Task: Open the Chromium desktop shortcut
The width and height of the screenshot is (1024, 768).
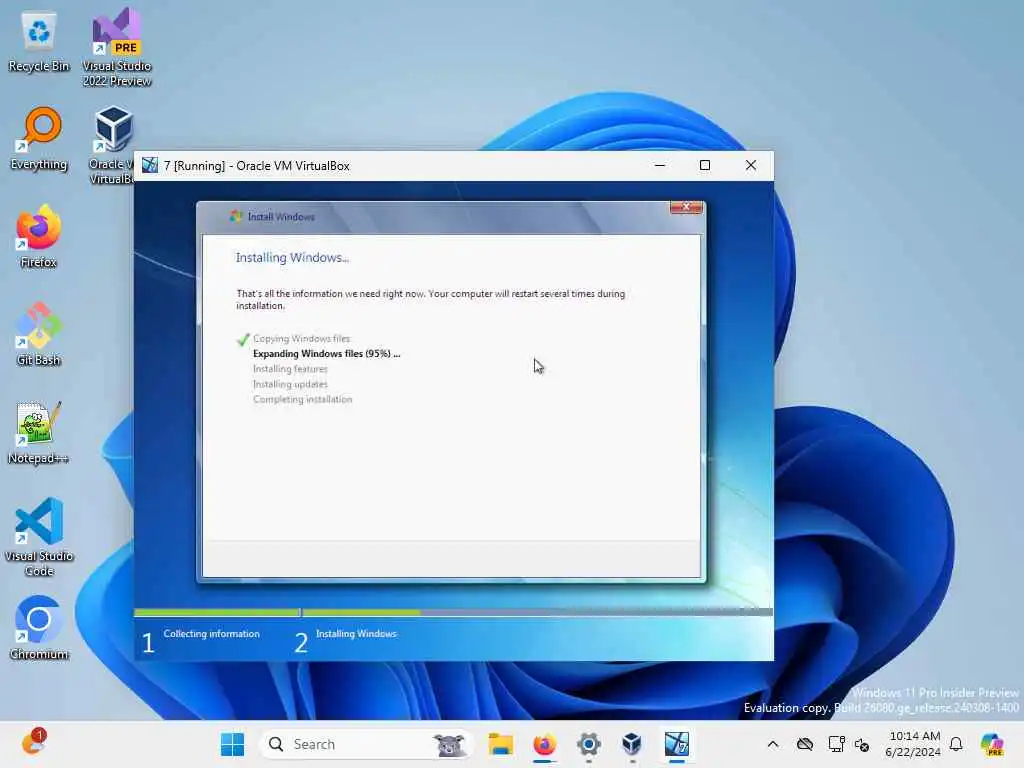Action: coord(39,628)
